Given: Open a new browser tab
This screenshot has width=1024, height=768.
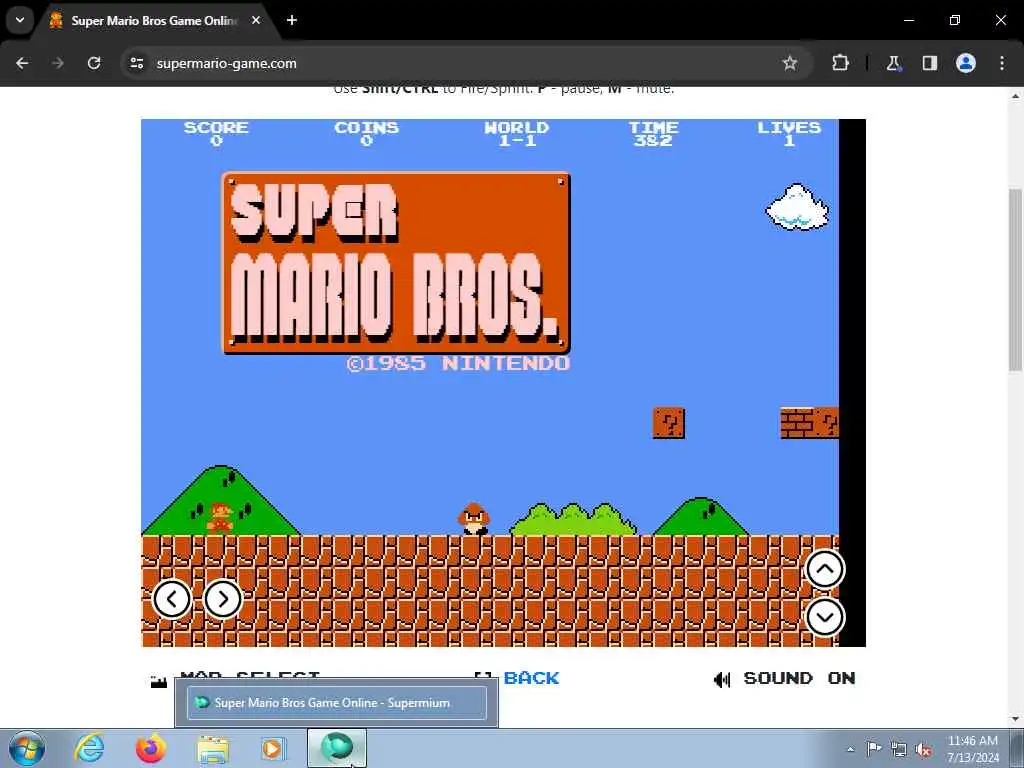Looking at the screenshot, I should 292,20.
